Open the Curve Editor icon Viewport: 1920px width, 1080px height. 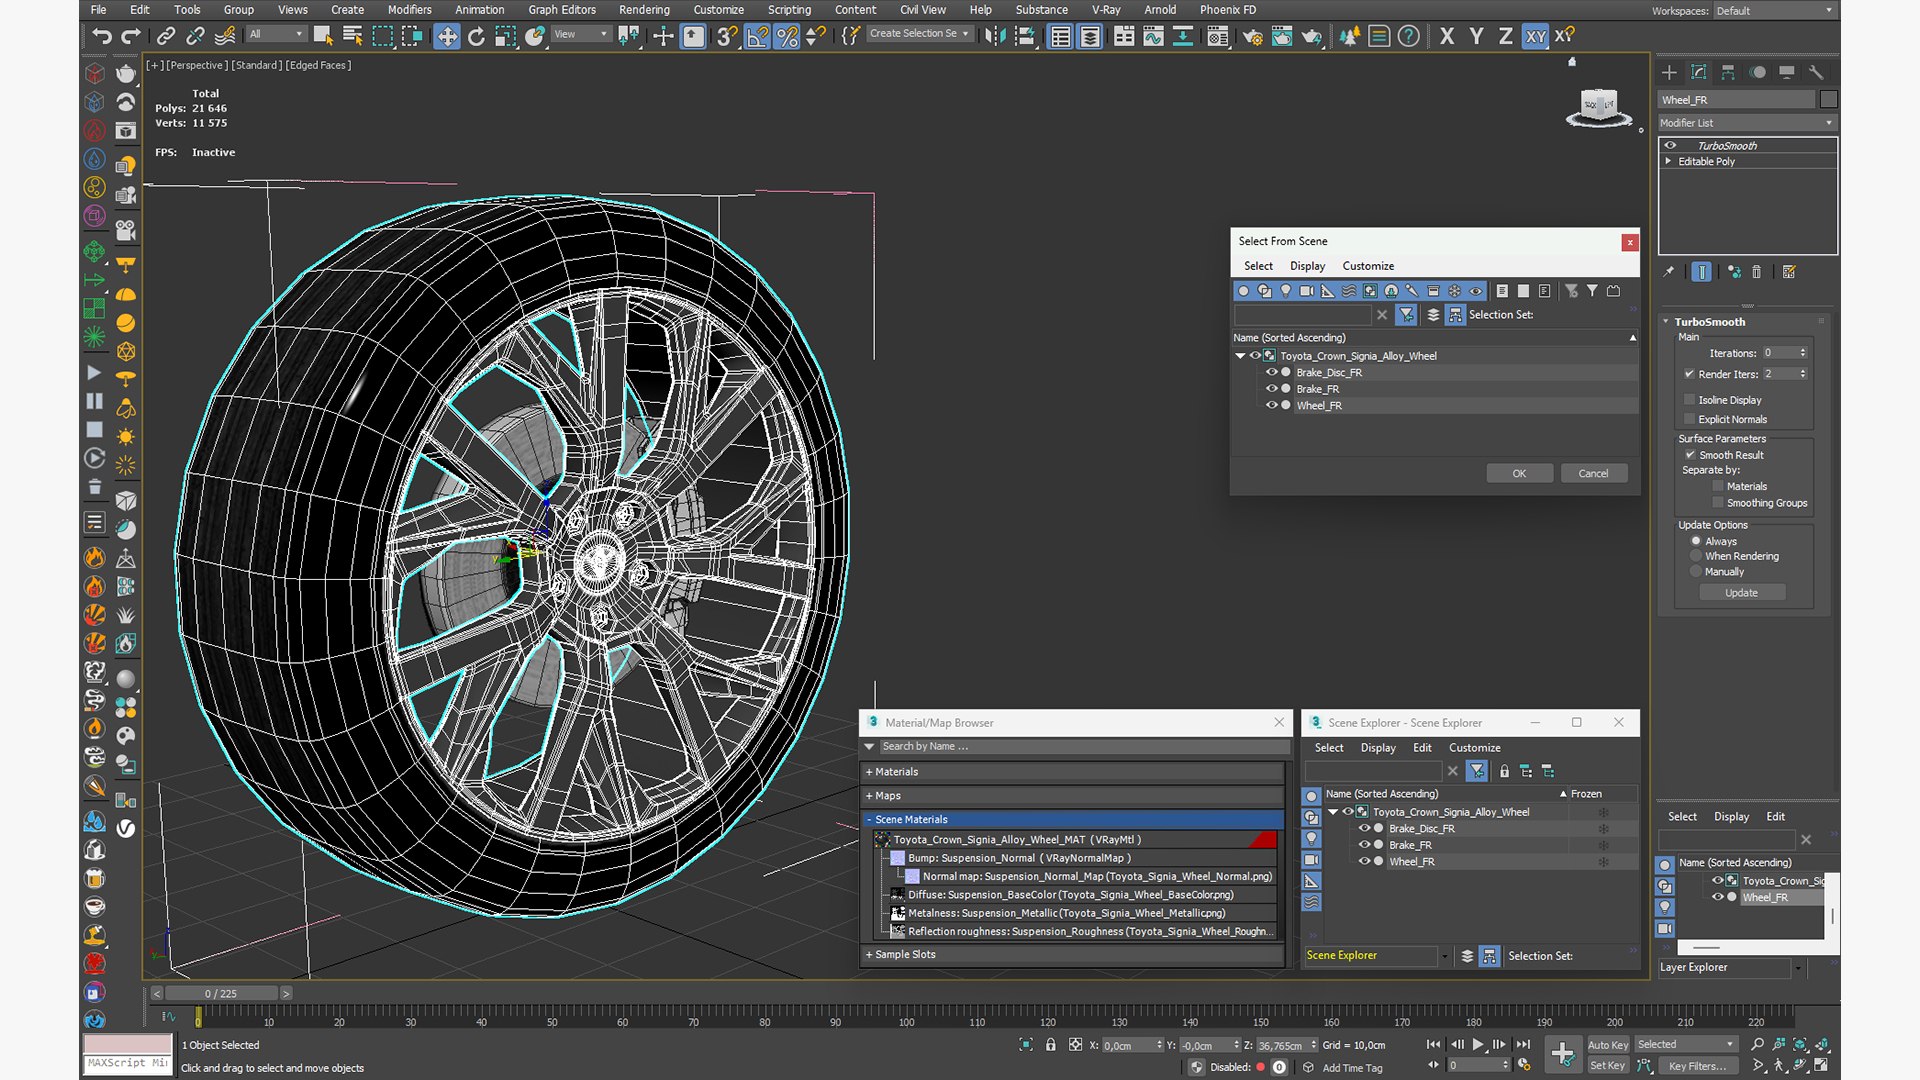coord(1153,37)
